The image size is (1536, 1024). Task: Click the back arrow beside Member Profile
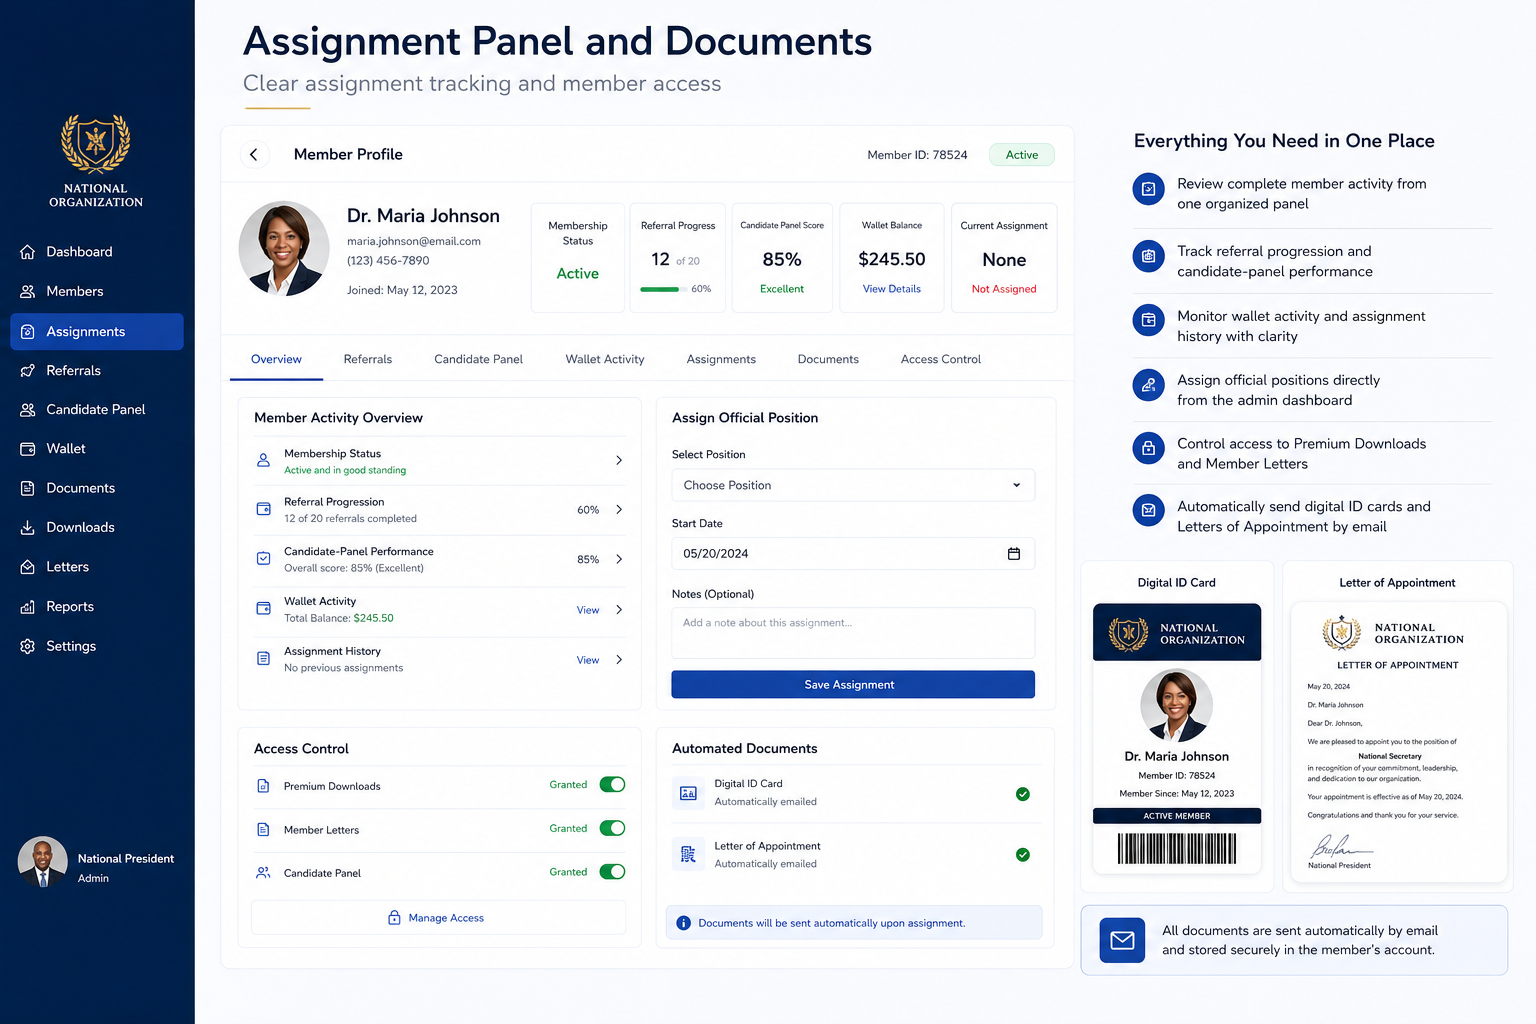coord(254,154)
